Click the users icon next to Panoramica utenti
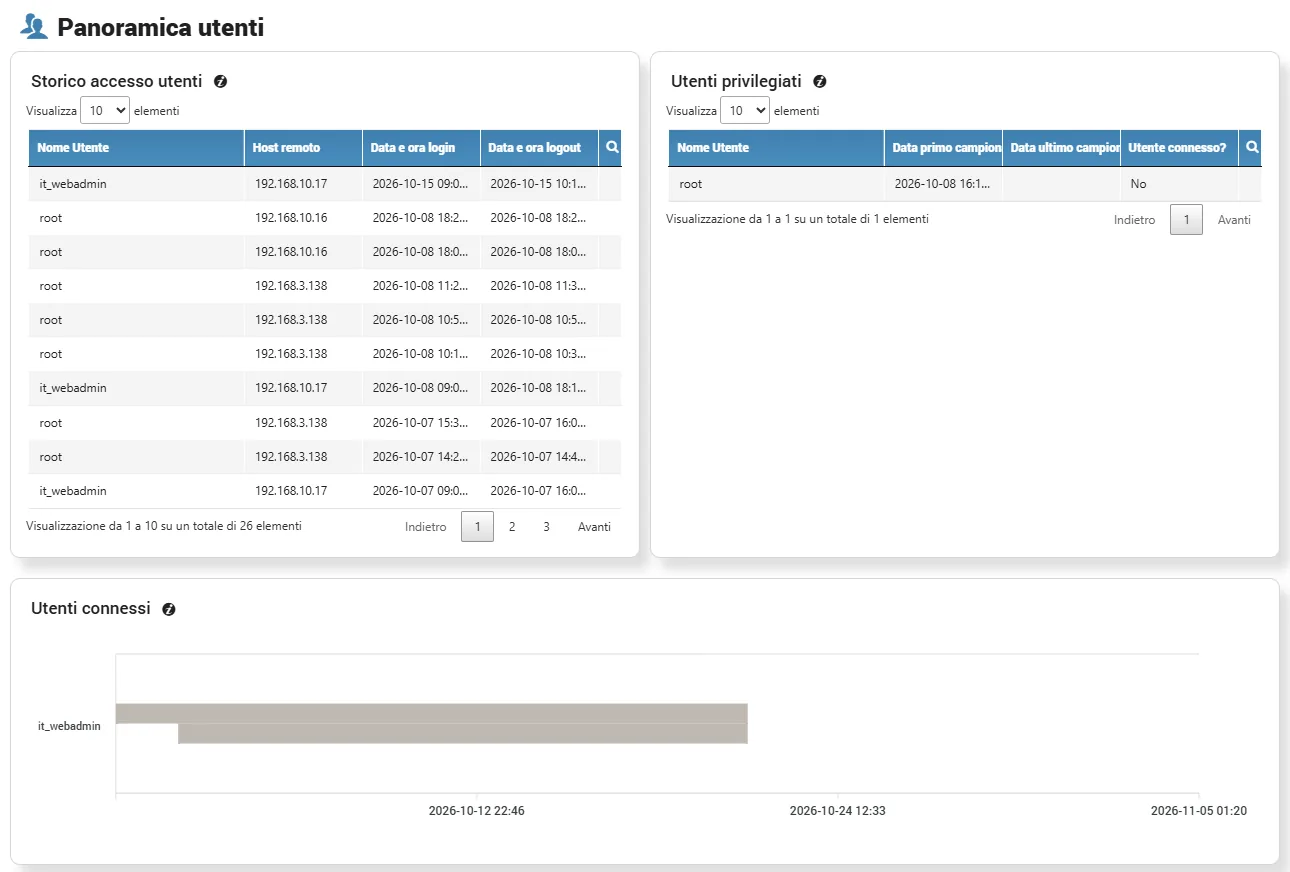The image size is (1290, 872). (34, 27)
